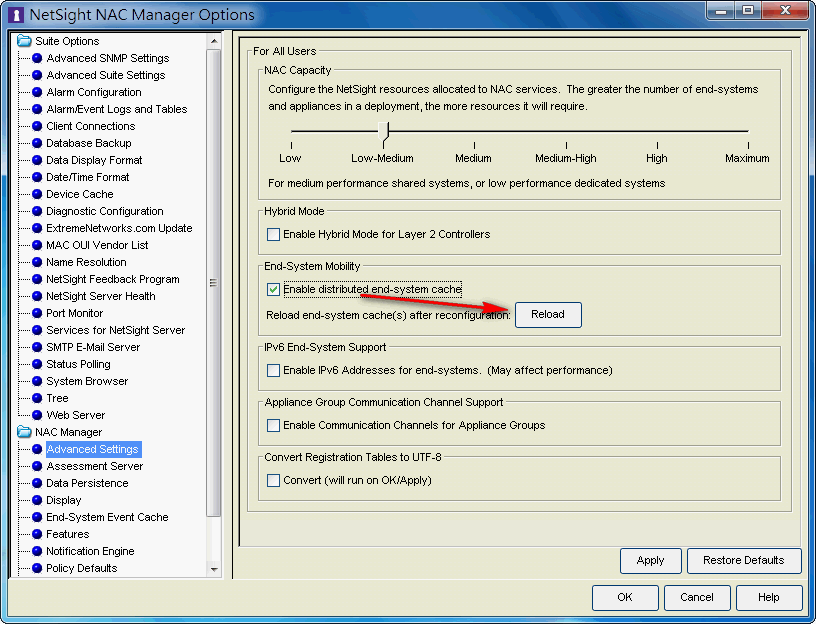The image size is (816, 624).
Task: Select the Suite Options root label
Action: coord(67,41)
